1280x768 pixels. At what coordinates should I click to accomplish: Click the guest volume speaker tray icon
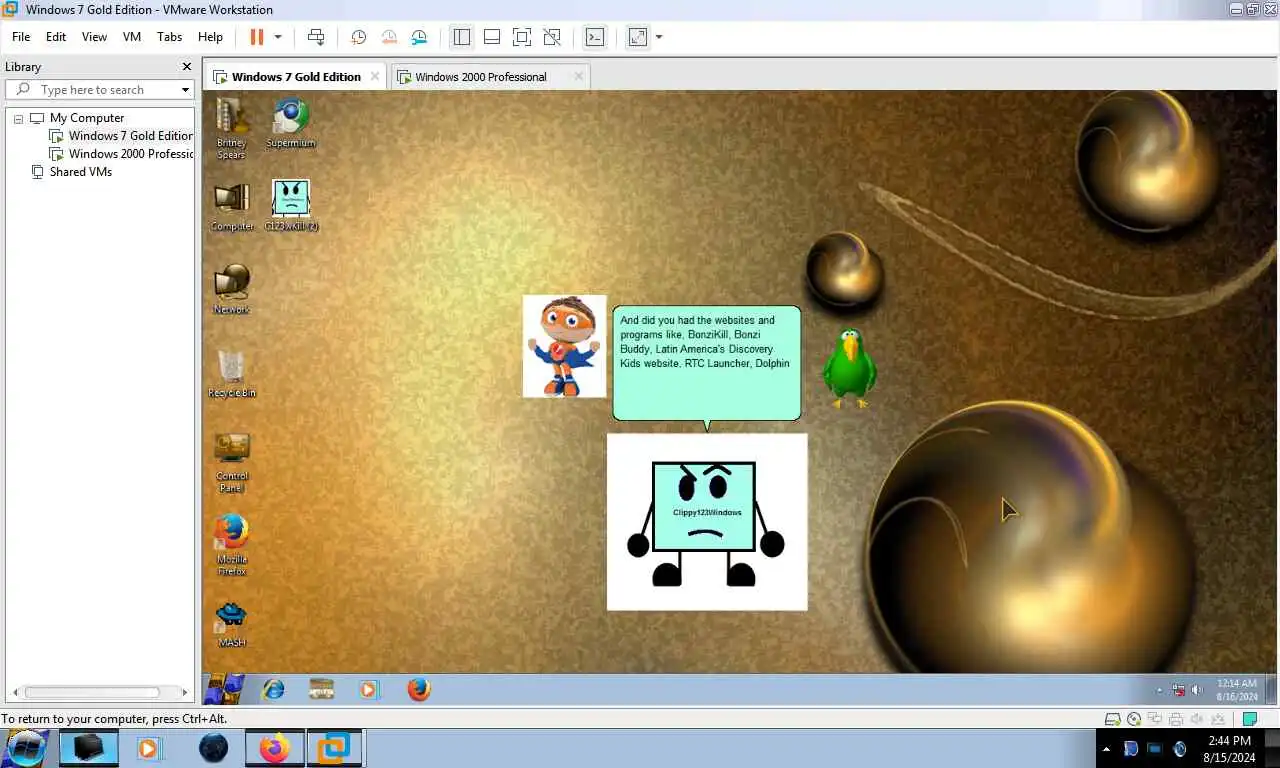(x=1197, y=690)
